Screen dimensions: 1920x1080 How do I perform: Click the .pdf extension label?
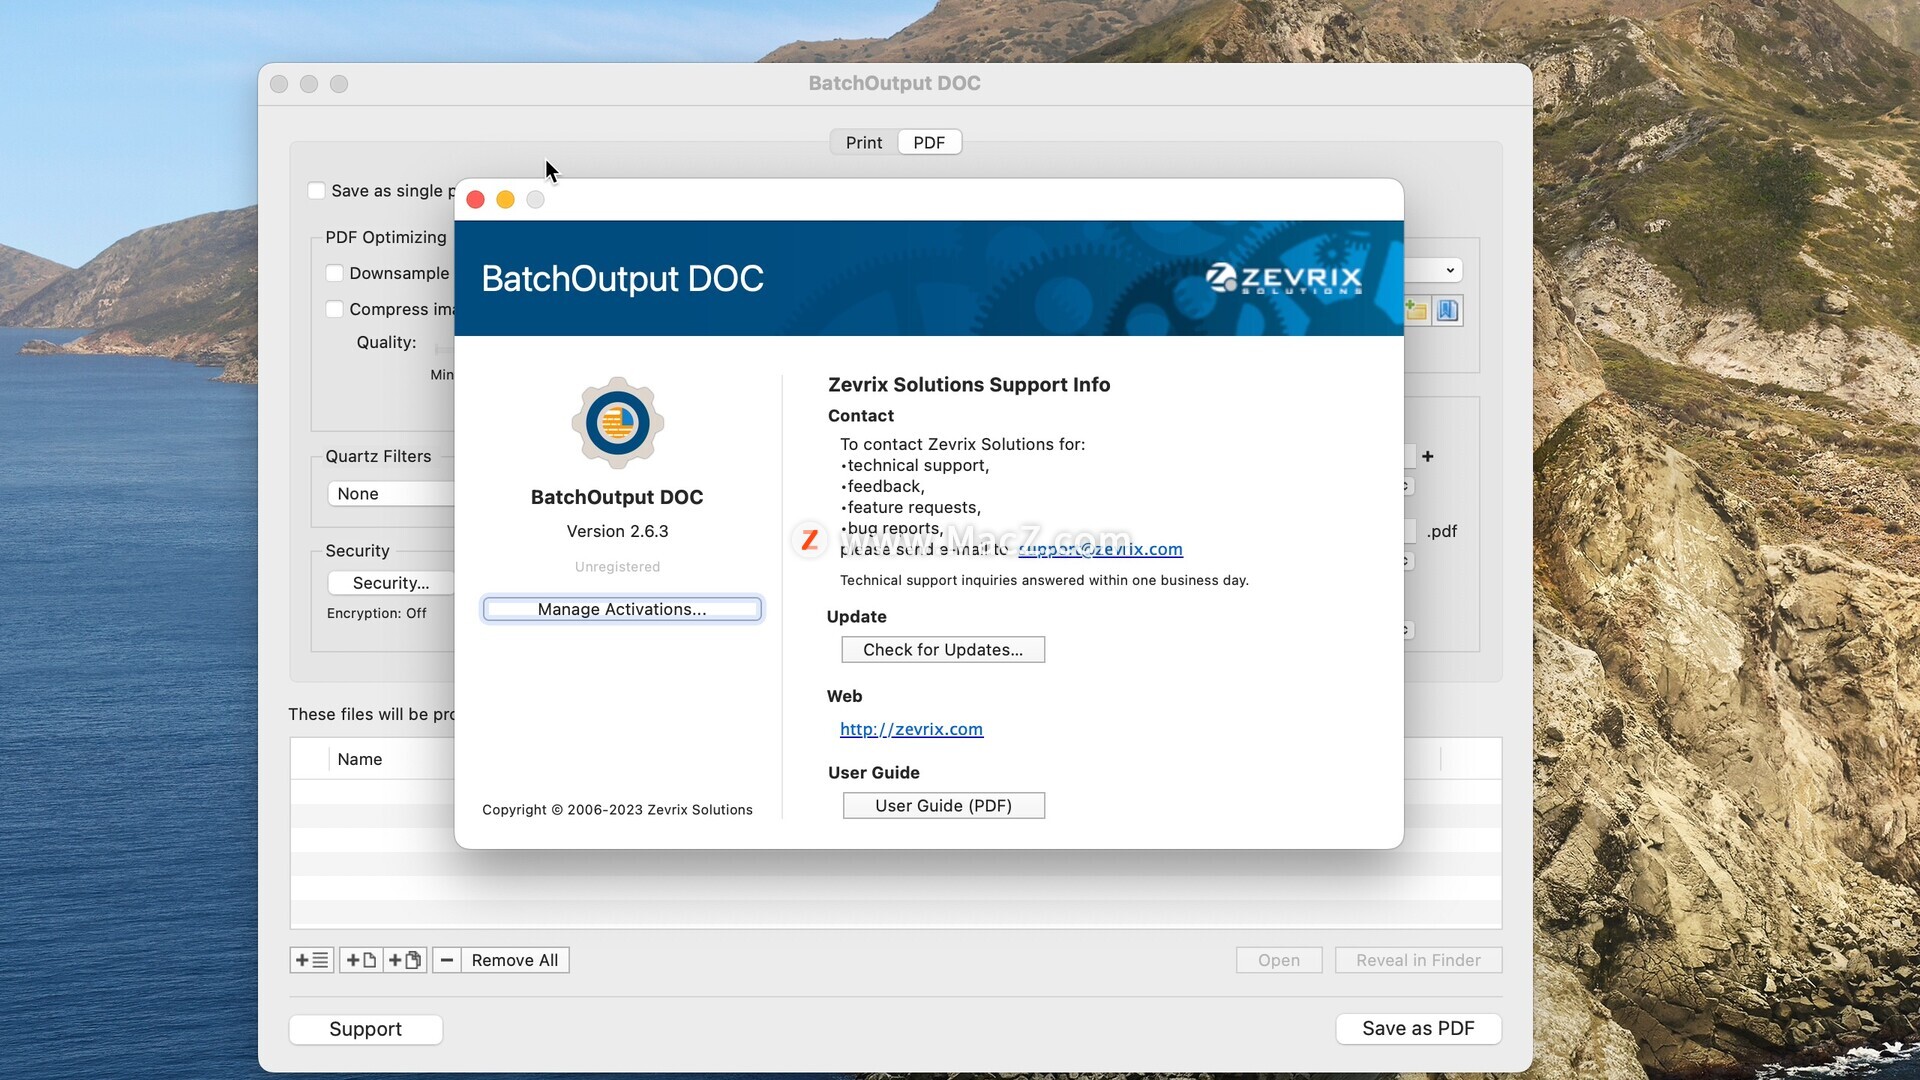(x=1441, y=531)
